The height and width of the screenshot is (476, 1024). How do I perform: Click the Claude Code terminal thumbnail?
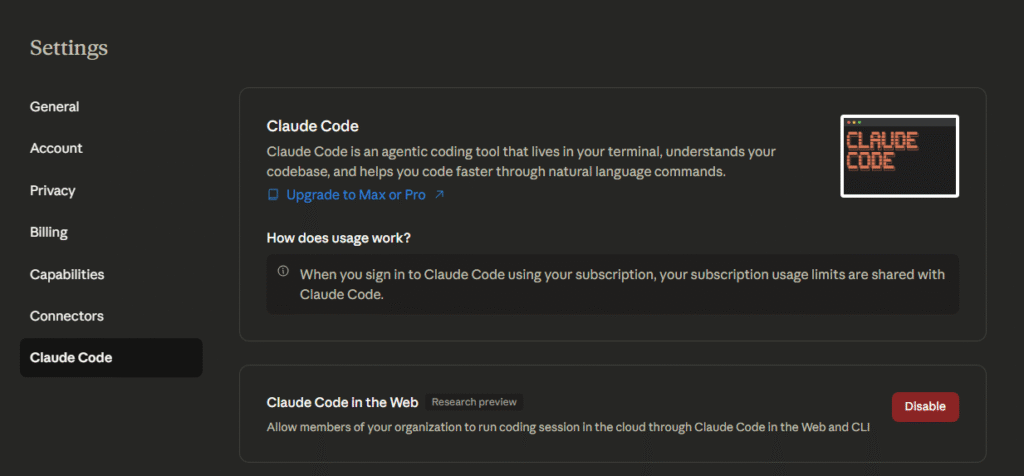click(x=899, y=156)
